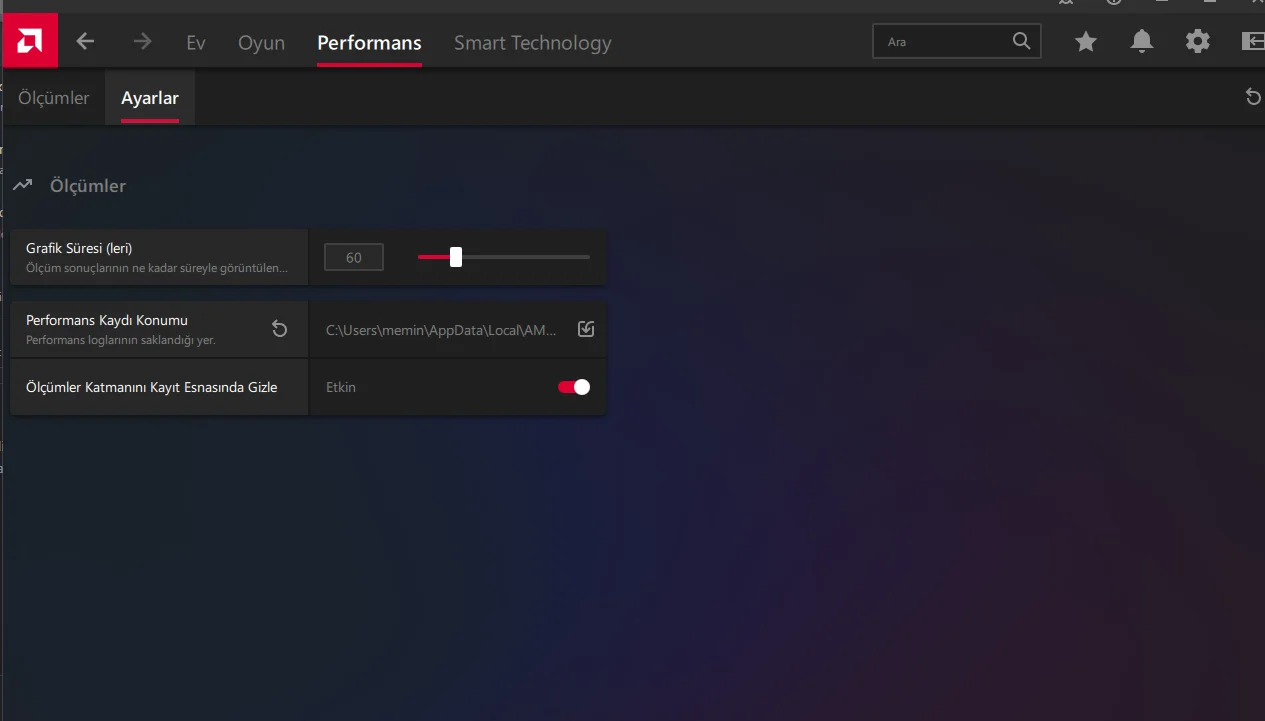The width and height of the screenshot is (1265, 721).
Task: Click the AMD logo icon
Action: pos(30,40)
